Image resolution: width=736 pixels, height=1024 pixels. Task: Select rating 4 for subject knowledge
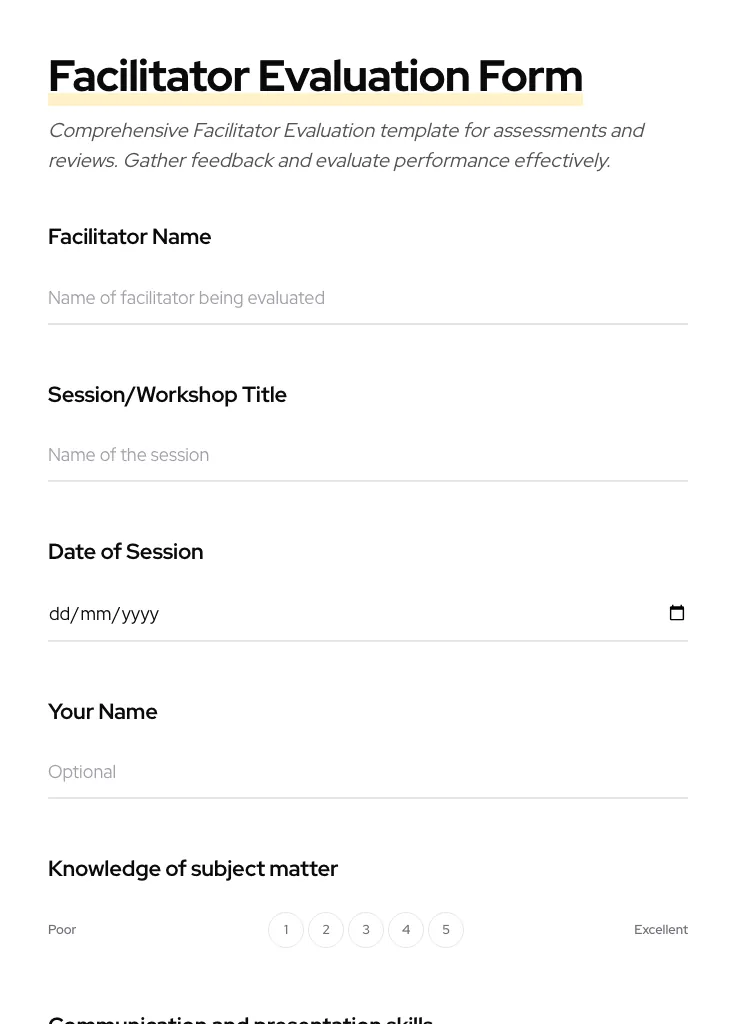(x=406, y=930)
